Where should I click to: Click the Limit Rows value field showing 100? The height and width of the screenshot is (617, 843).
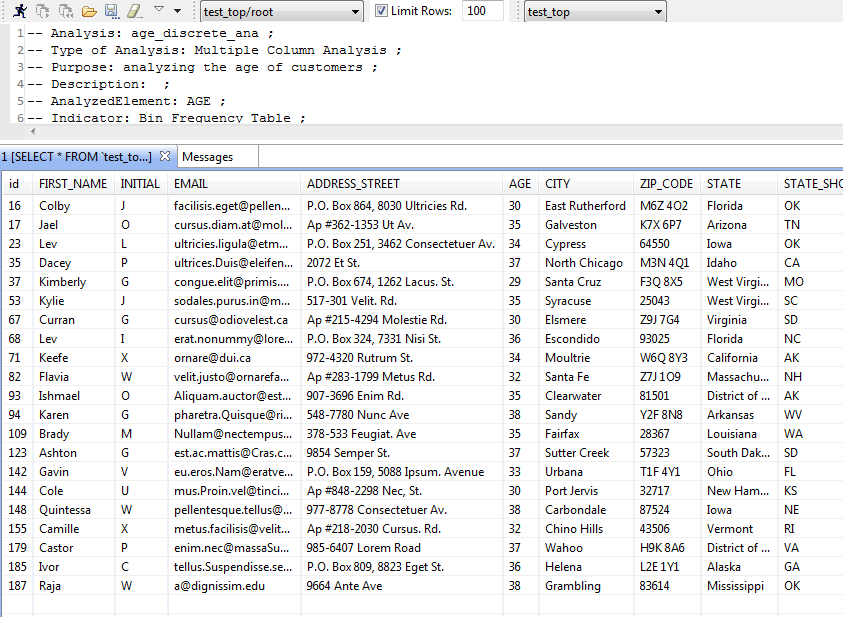[x=477, y=11]
